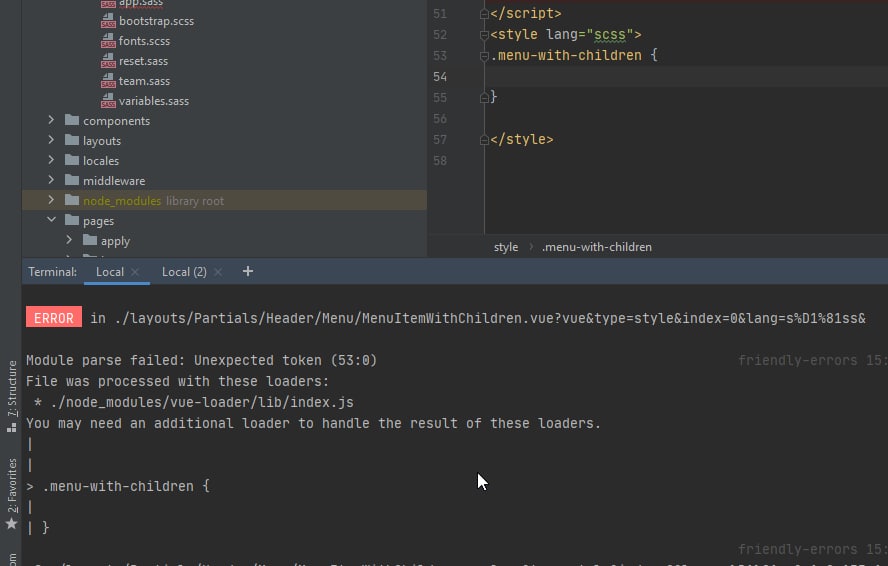The height and width of the screenshot is (566, 888).
Task: Click the team.sass Sass file icon
Action: (108, 81)
